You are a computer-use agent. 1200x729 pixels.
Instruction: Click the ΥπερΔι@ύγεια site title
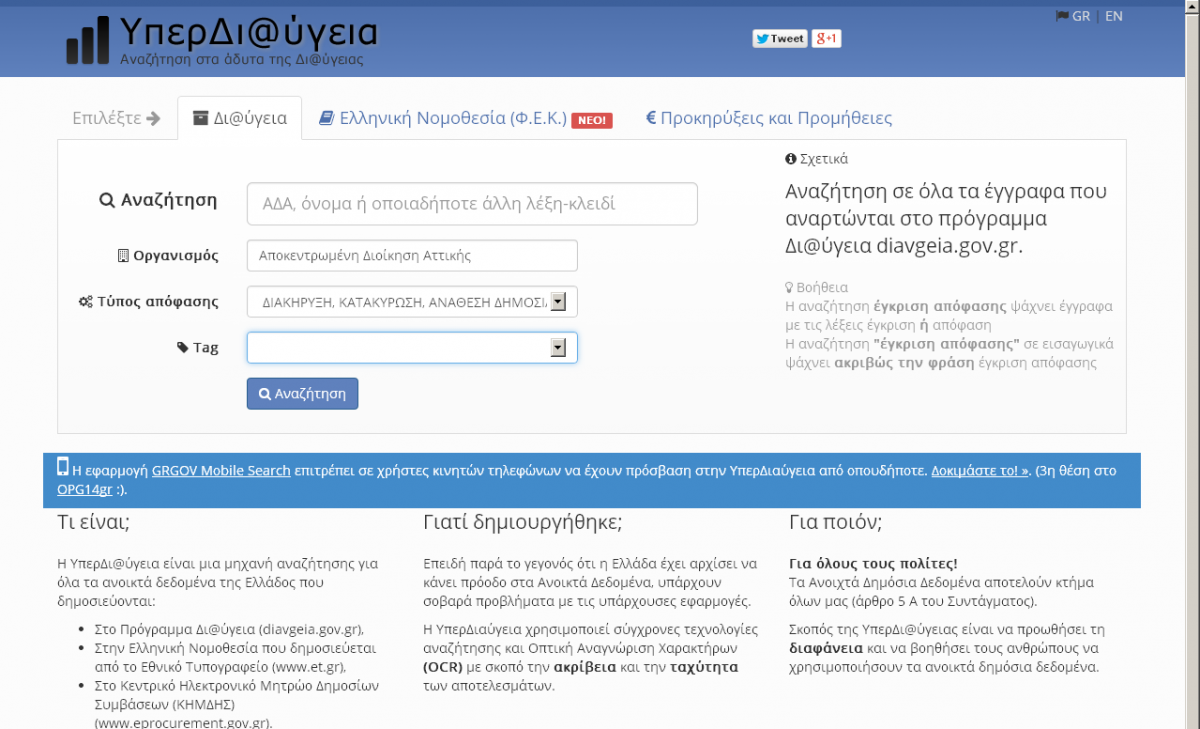pyautogui.click(x=248, y=32)
